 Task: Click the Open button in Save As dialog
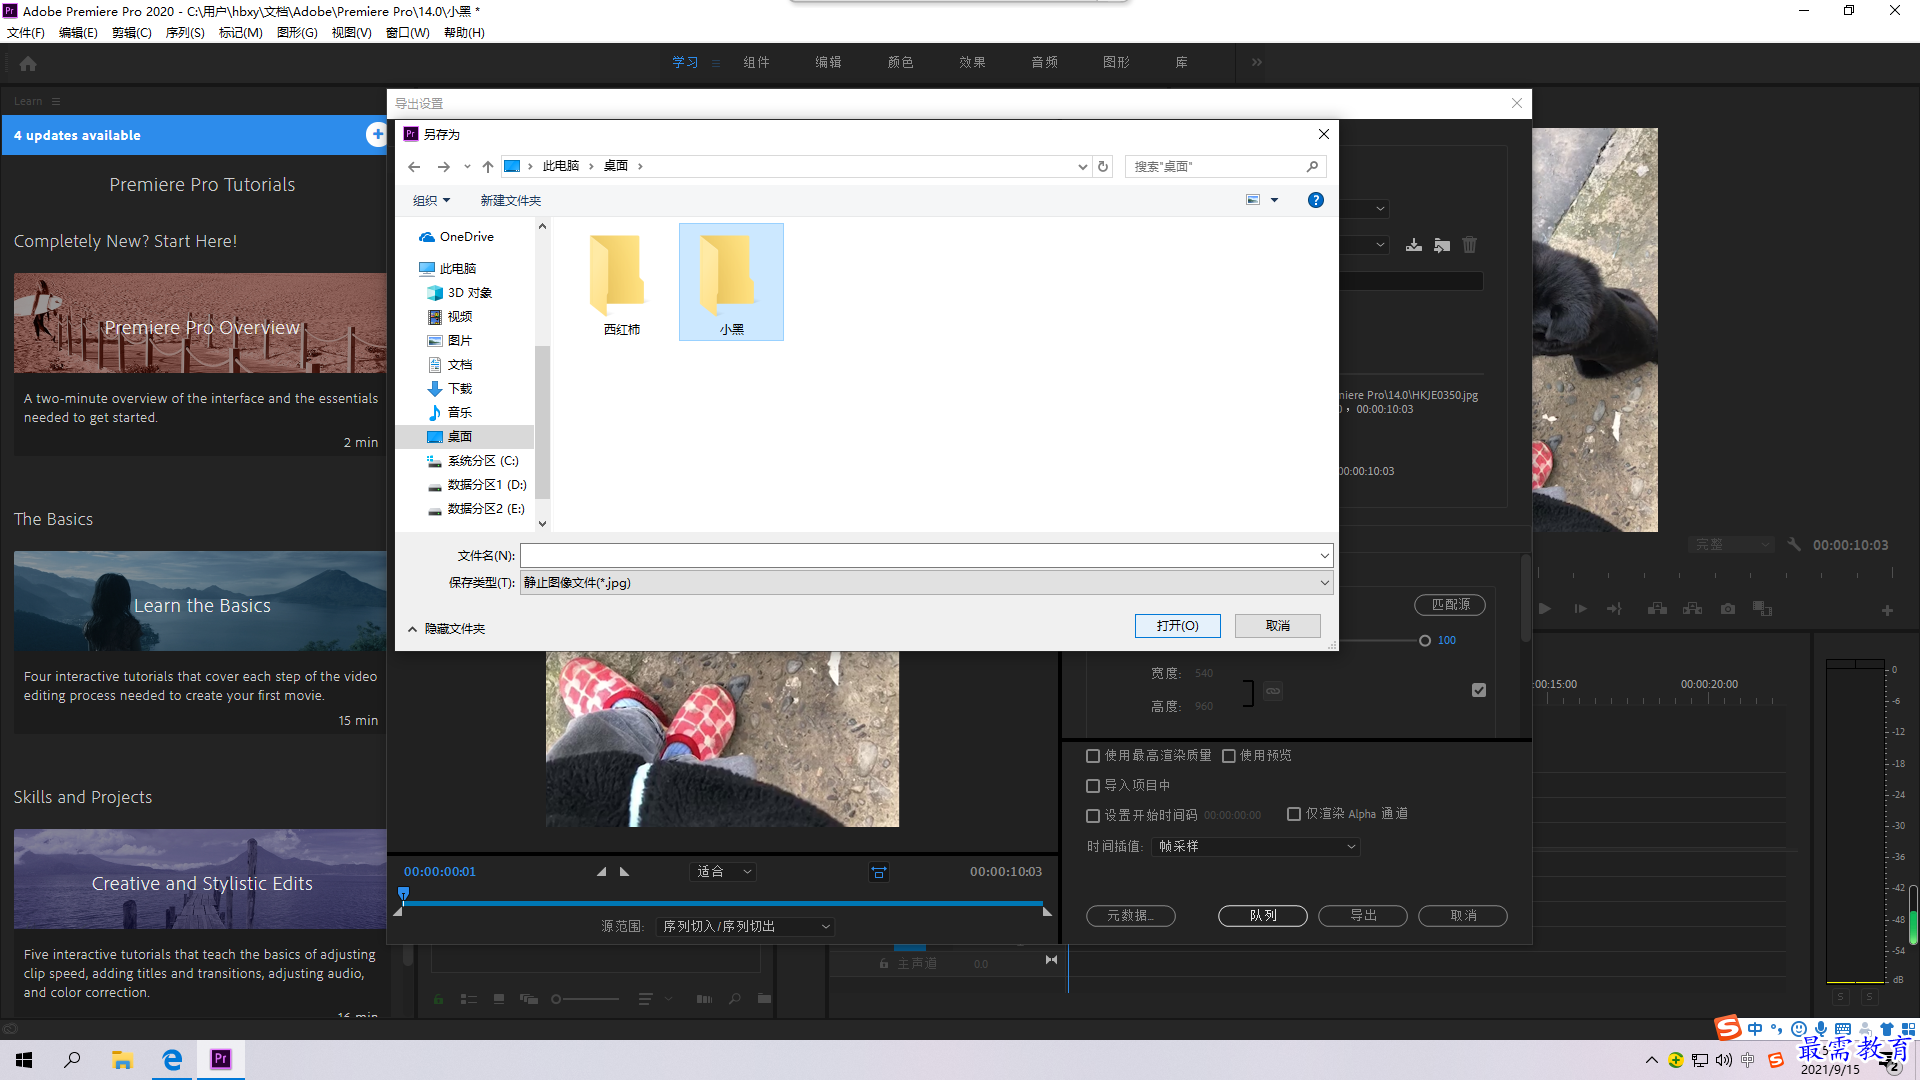[1178, 626]
